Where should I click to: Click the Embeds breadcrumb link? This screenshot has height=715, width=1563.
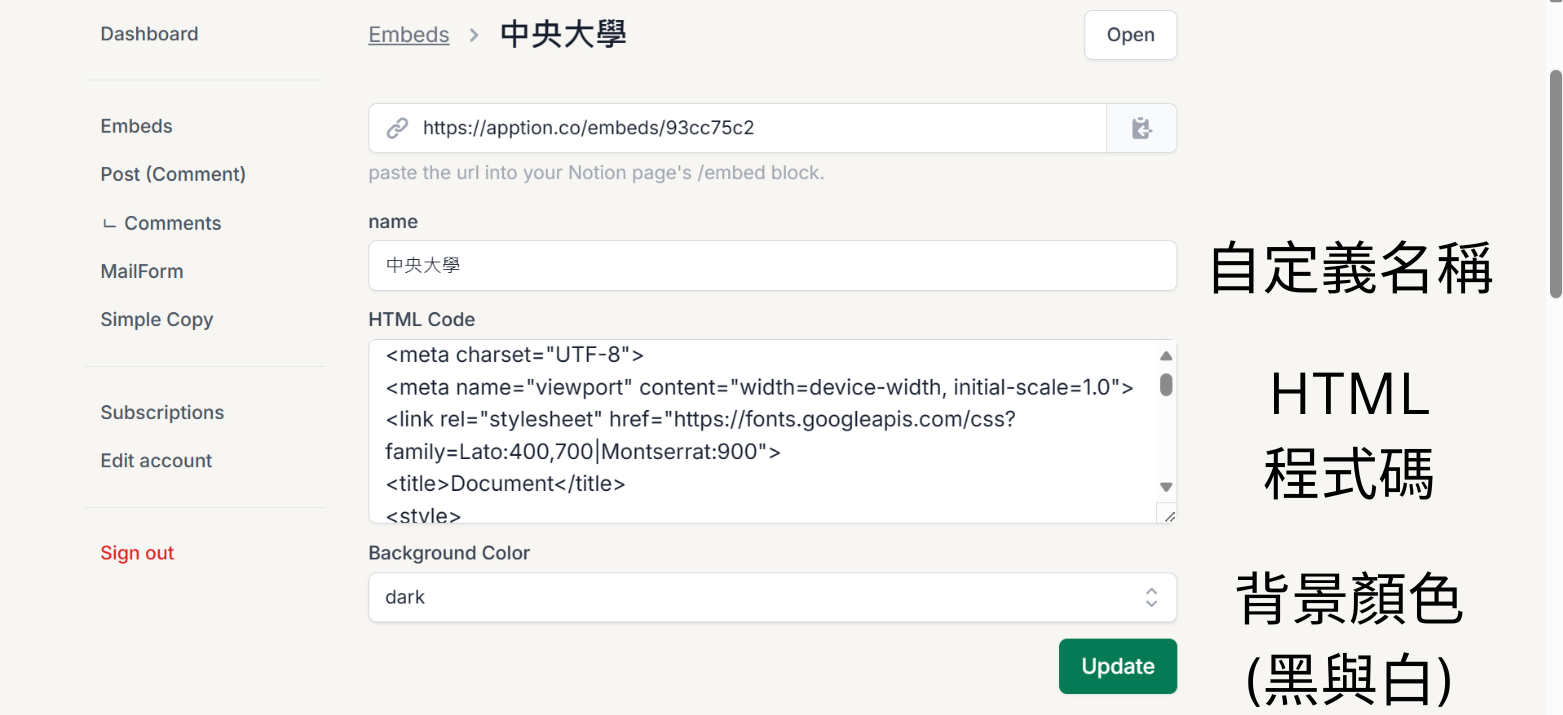[408, 35]
